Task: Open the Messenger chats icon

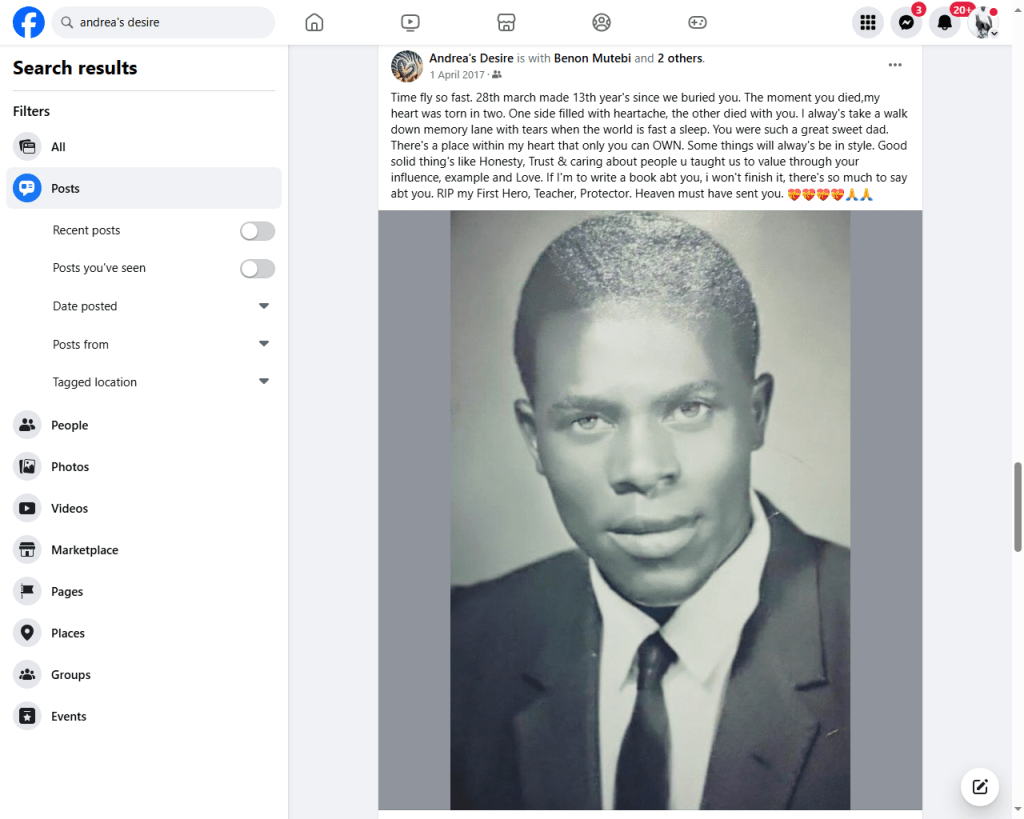Action: [906, 22]
